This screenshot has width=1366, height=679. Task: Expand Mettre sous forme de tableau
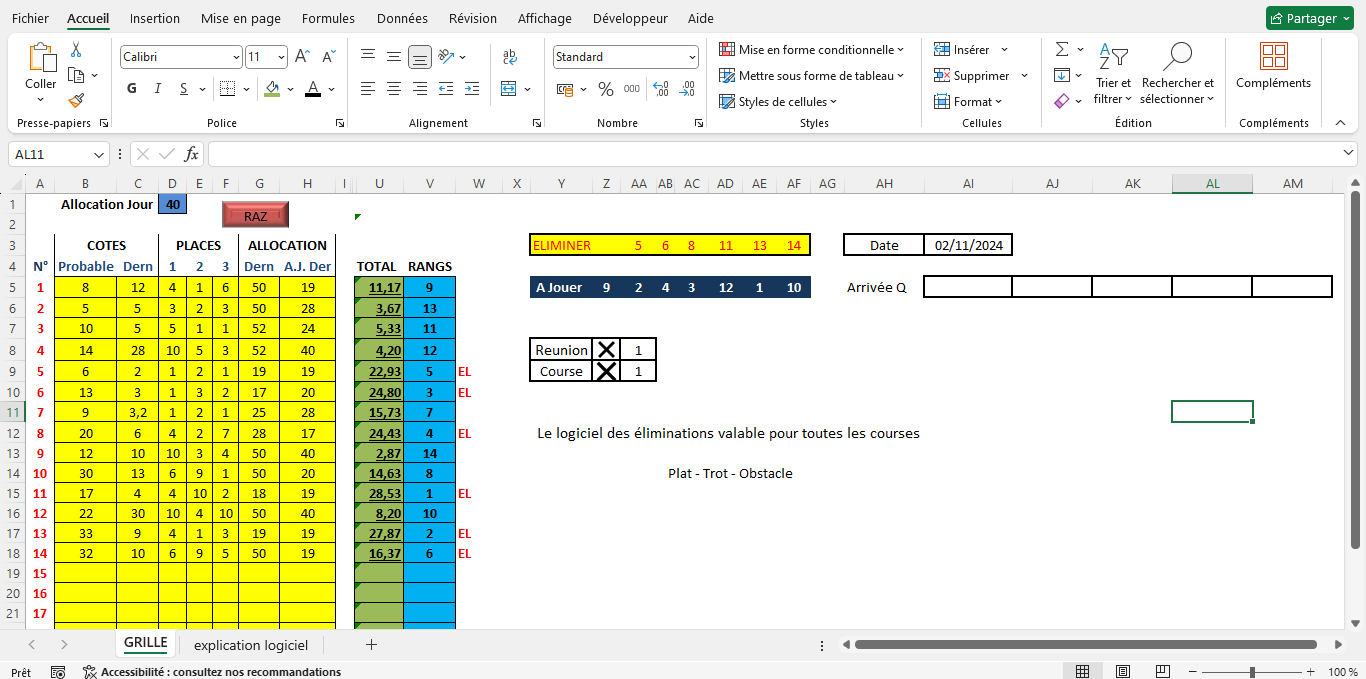coord(811,75)
